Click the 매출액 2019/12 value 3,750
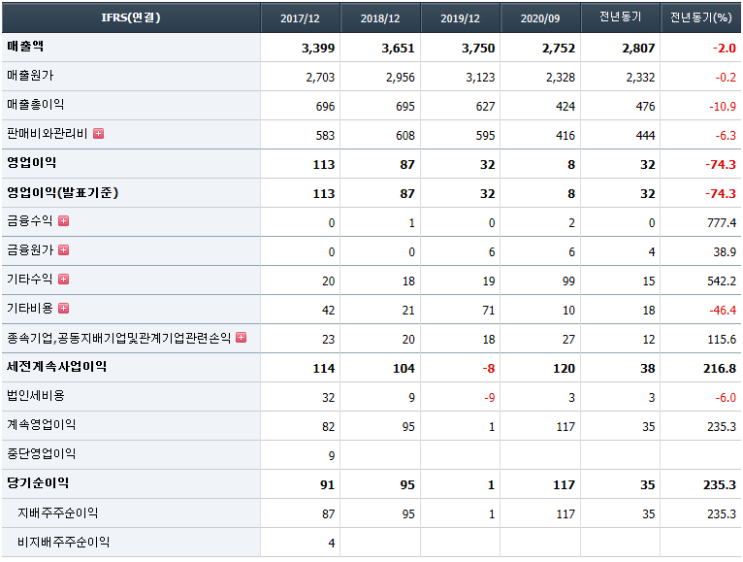The height and width of the screenshot is (562, 743). [478, 48]
